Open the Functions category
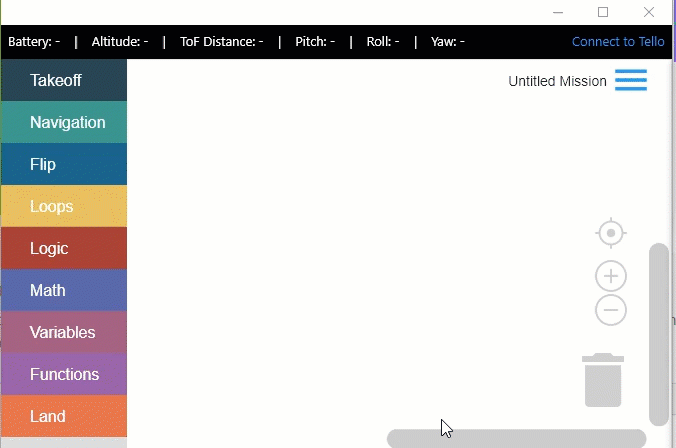Screen dimensions: 676x448 tap(64, 374)
